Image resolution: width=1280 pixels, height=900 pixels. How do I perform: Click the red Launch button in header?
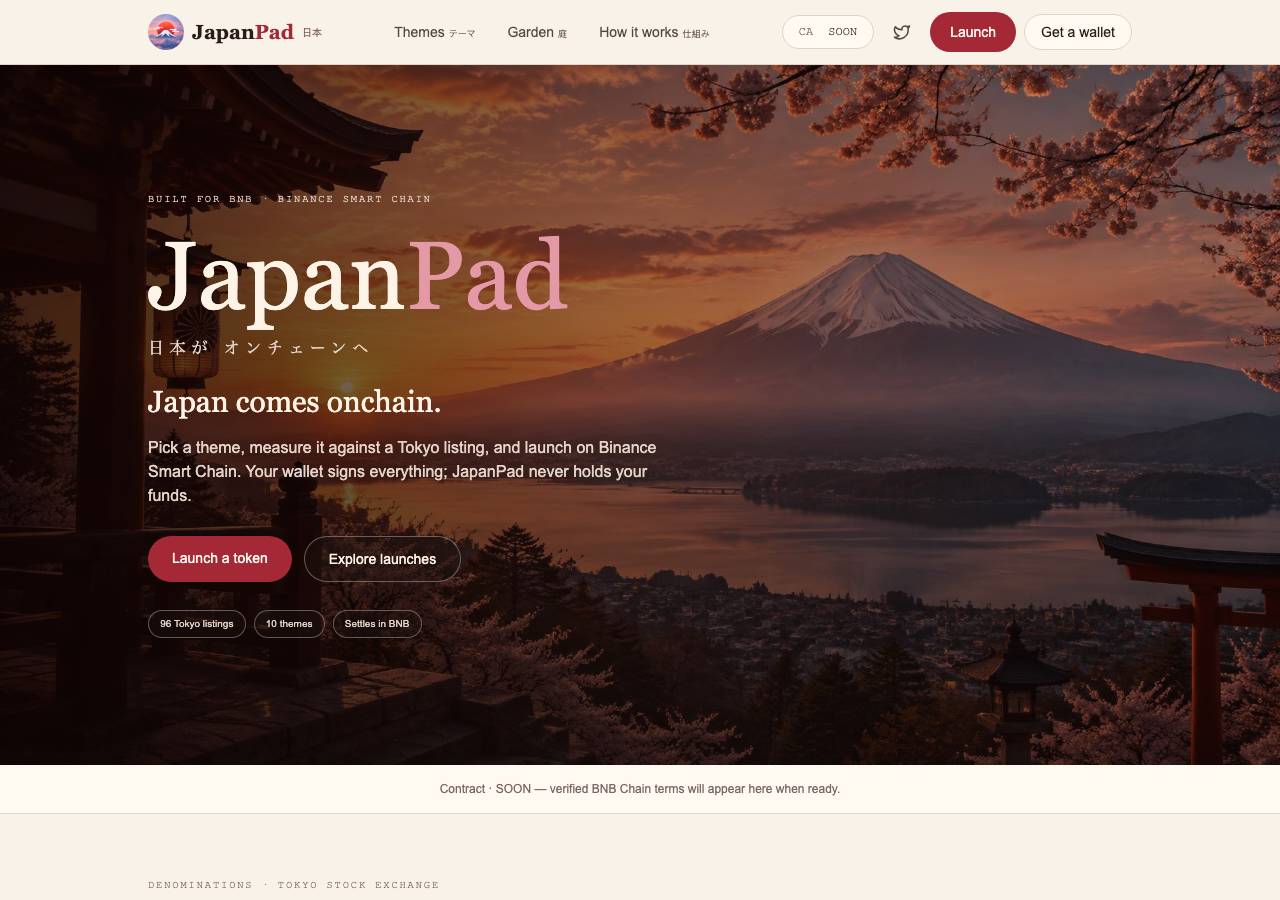[973, 32]
